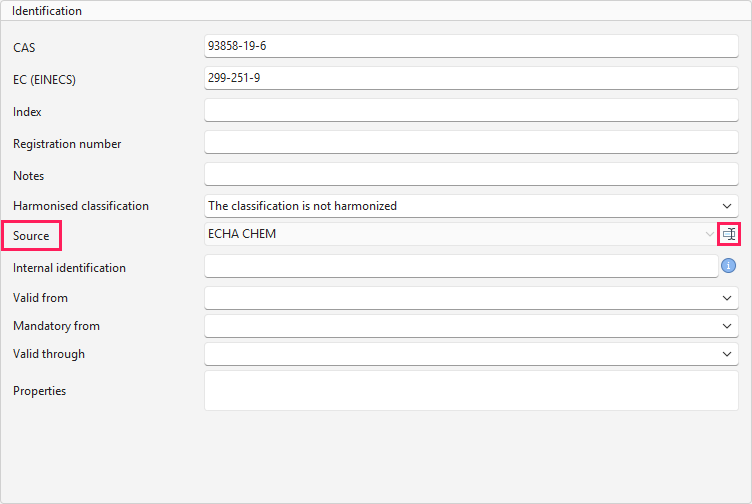
Task: Click the highlighted Source label
Action: click(x=31, y=235)
